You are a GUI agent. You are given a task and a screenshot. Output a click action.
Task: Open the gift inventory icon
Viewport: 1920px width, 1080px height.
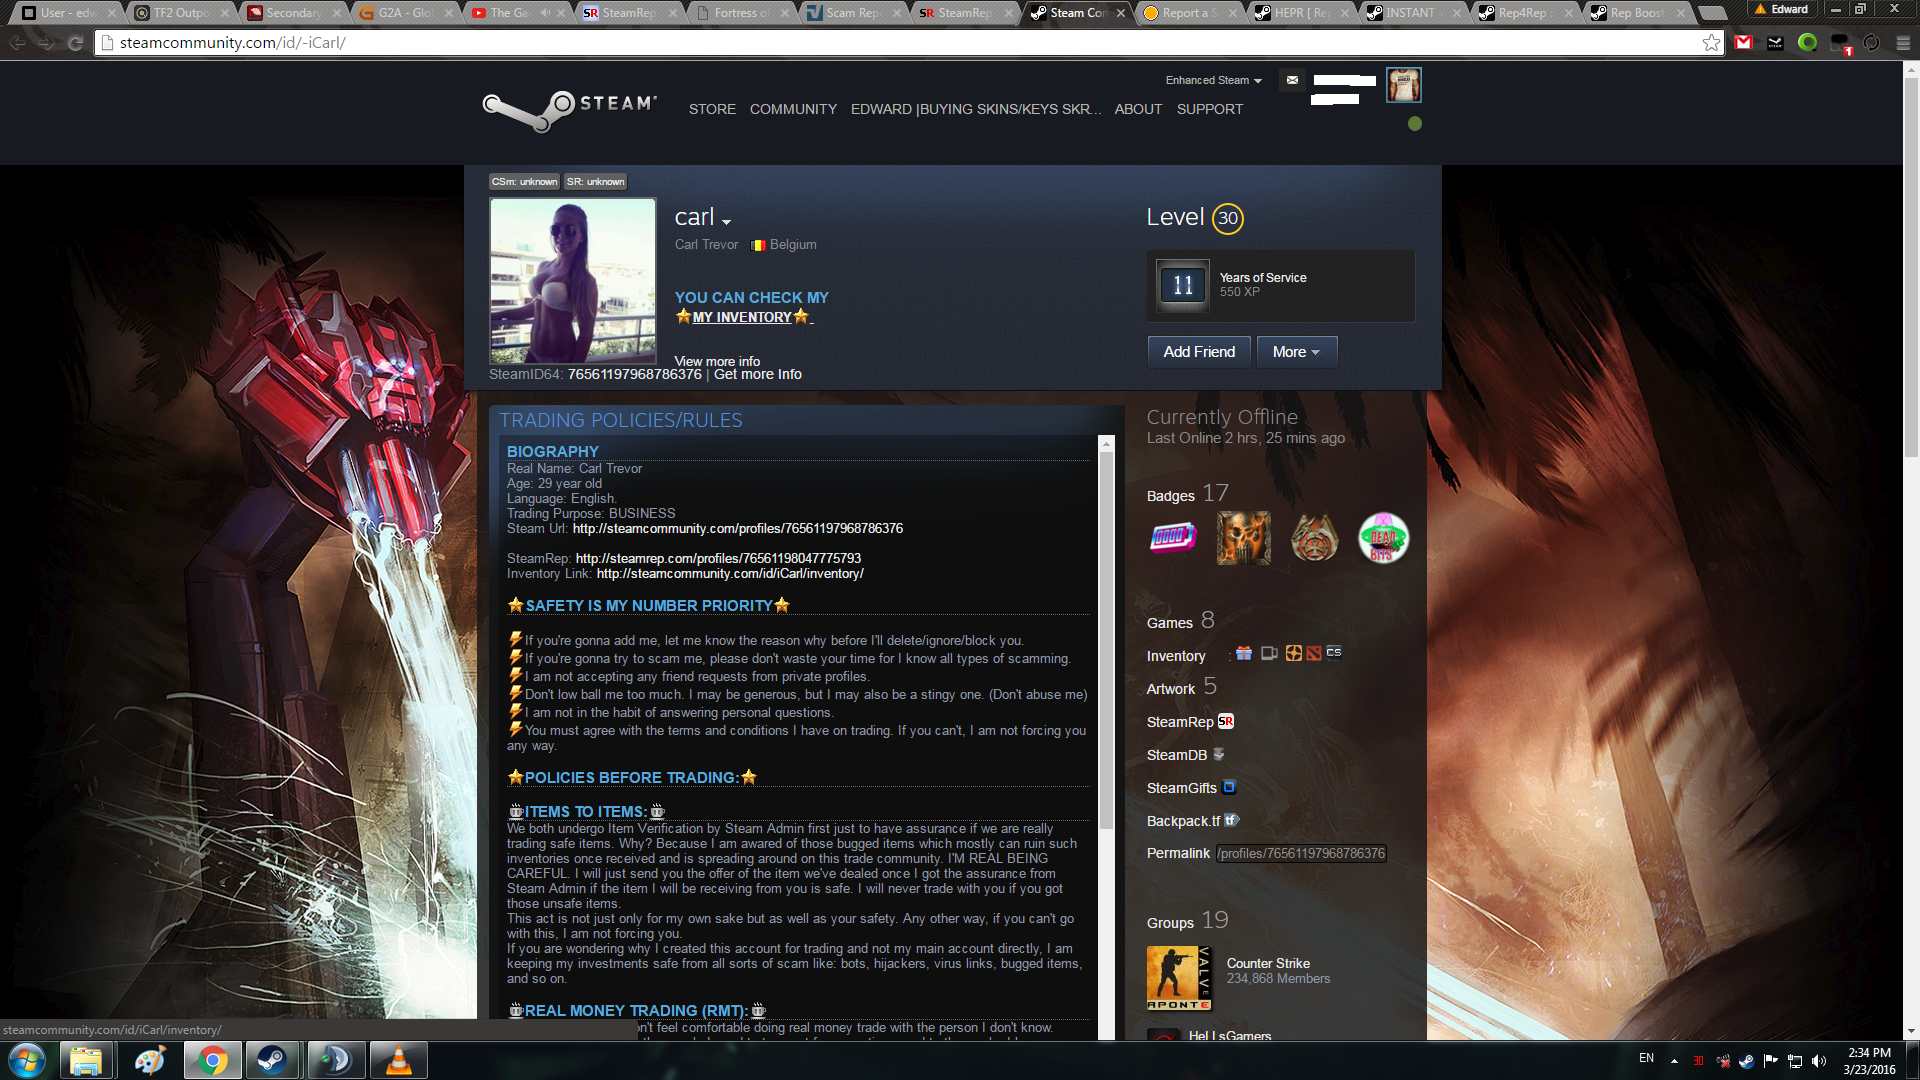point(1244,653)
